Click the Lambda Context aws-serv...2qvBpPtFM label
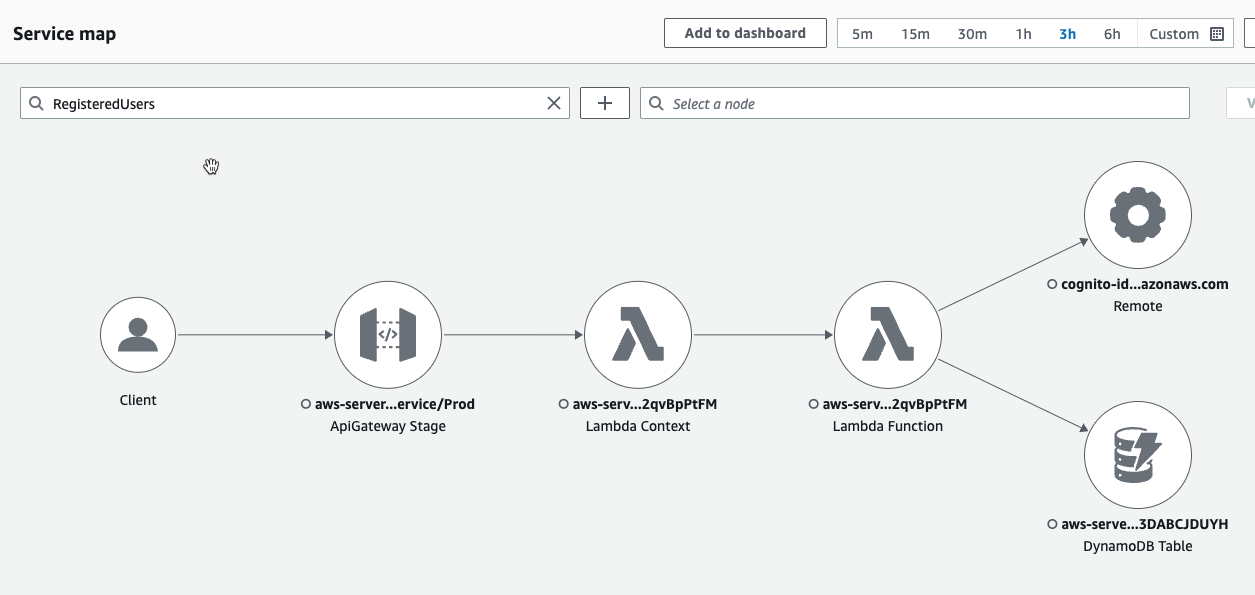 (645, 404)
